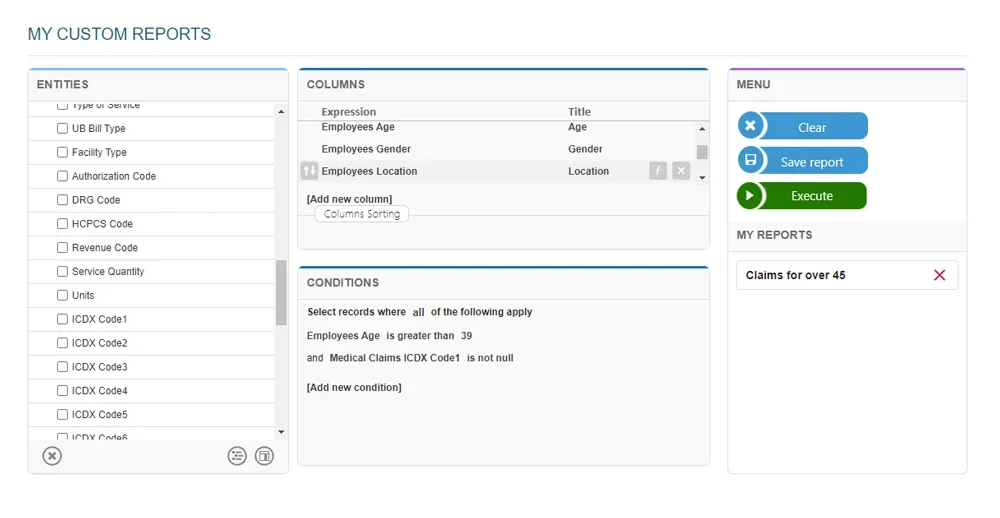Enable the DRG Code entity checkbox
The height and width of the screenshot is (518, 1000).
tap(63, 200)
